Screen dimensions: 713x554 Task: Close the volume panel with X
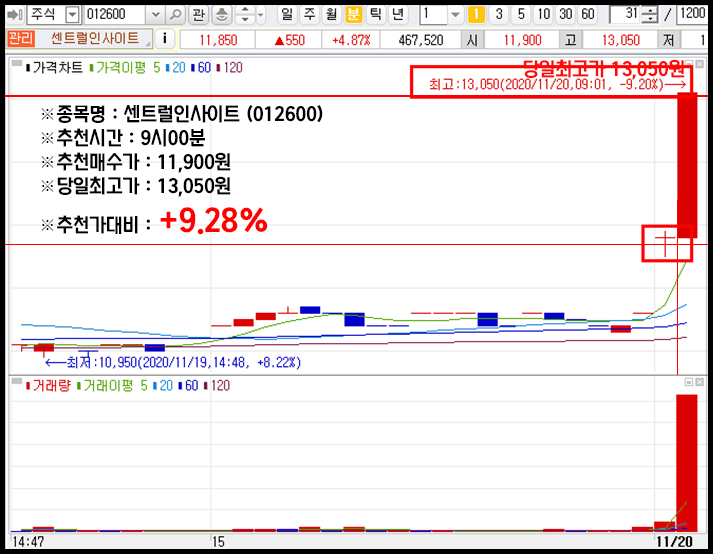click(x=699, y=382)
